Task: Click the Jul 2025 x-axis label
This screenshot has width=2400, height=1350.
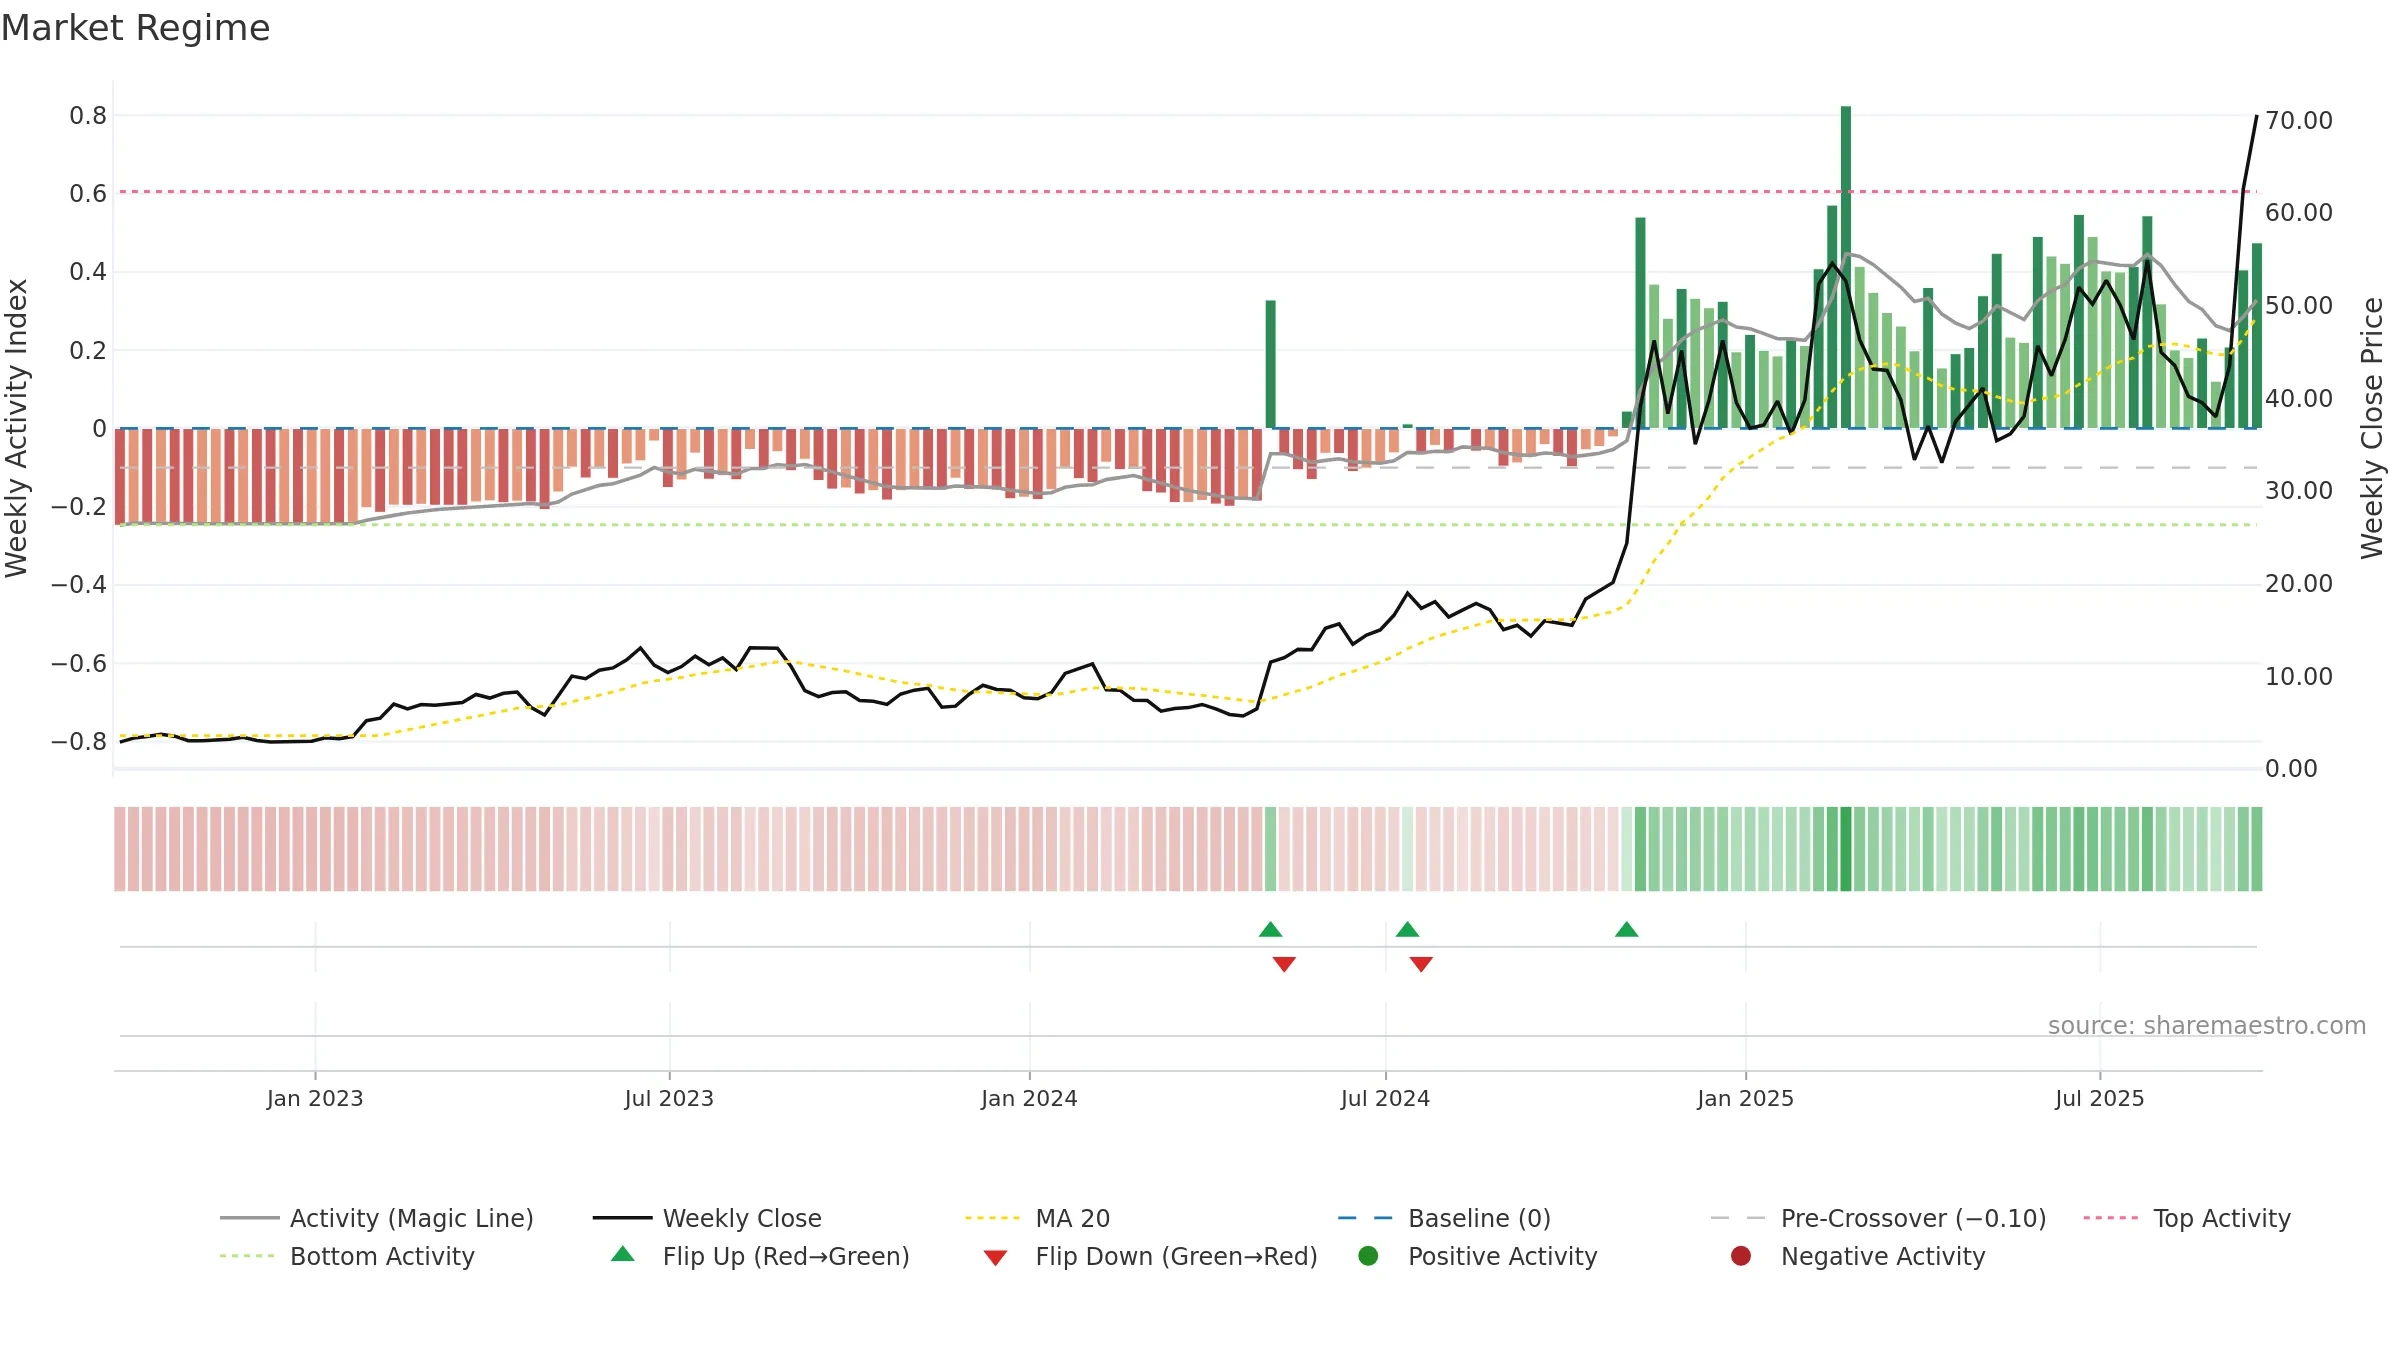Action: tap(2100, 1099)
